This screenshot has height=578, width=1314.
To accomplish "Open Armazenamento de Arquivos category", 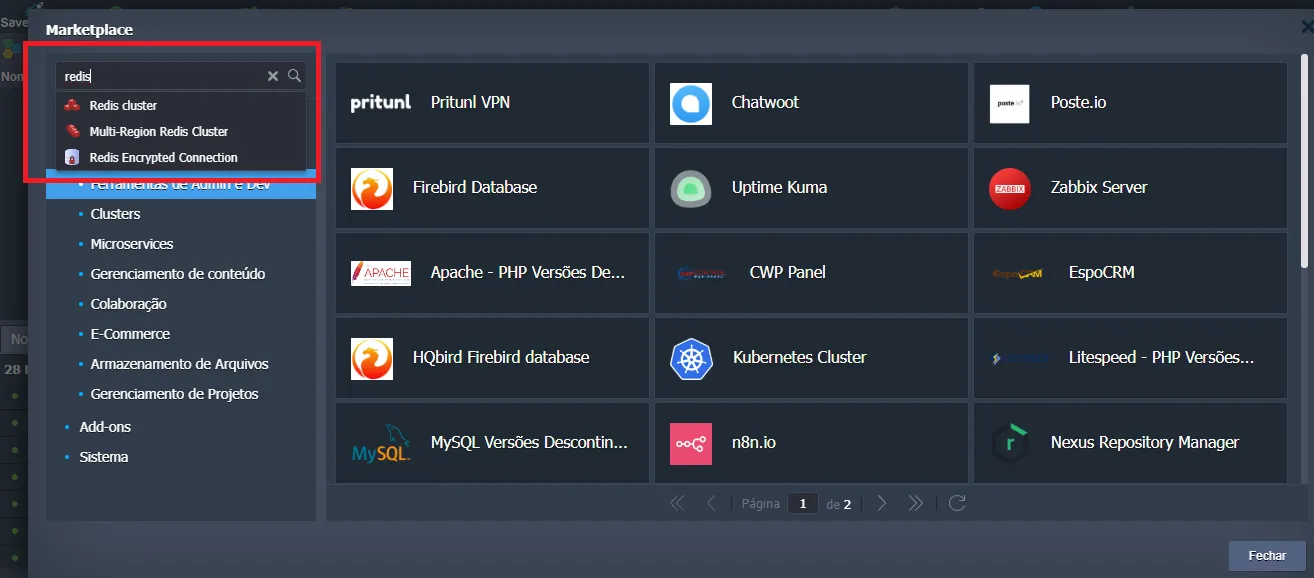I will point(179,364).
